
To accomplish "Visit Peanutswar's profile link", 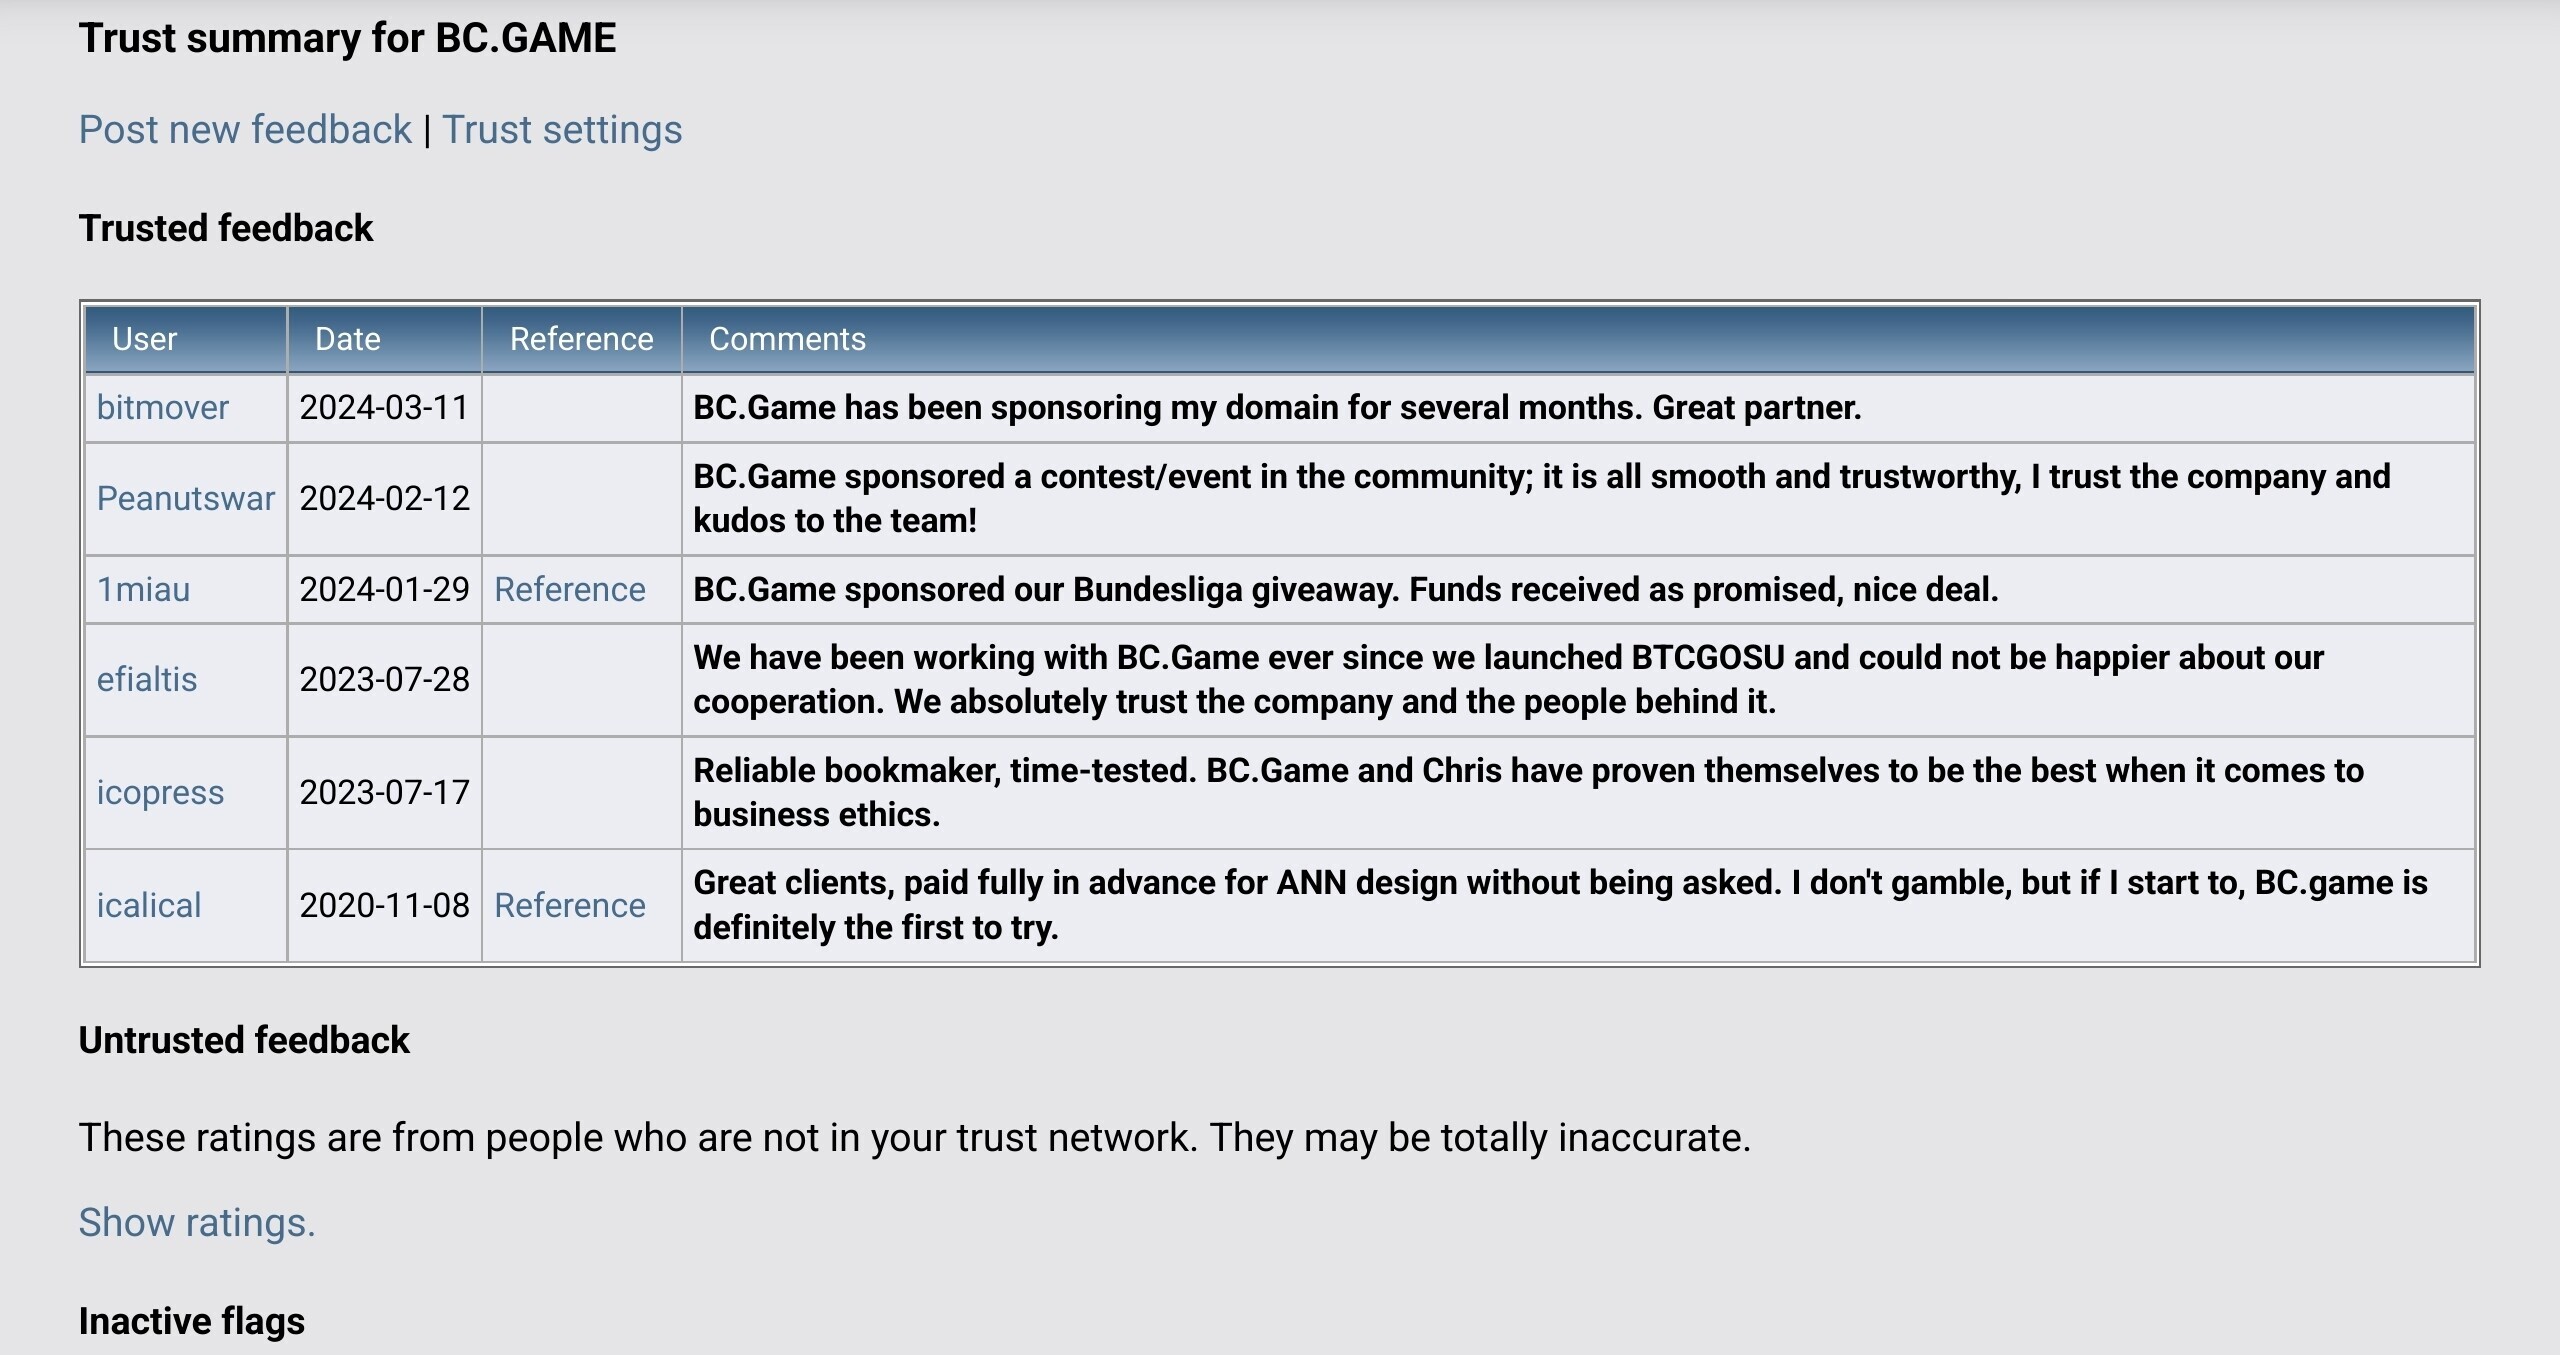I will (x=186, y=498).
